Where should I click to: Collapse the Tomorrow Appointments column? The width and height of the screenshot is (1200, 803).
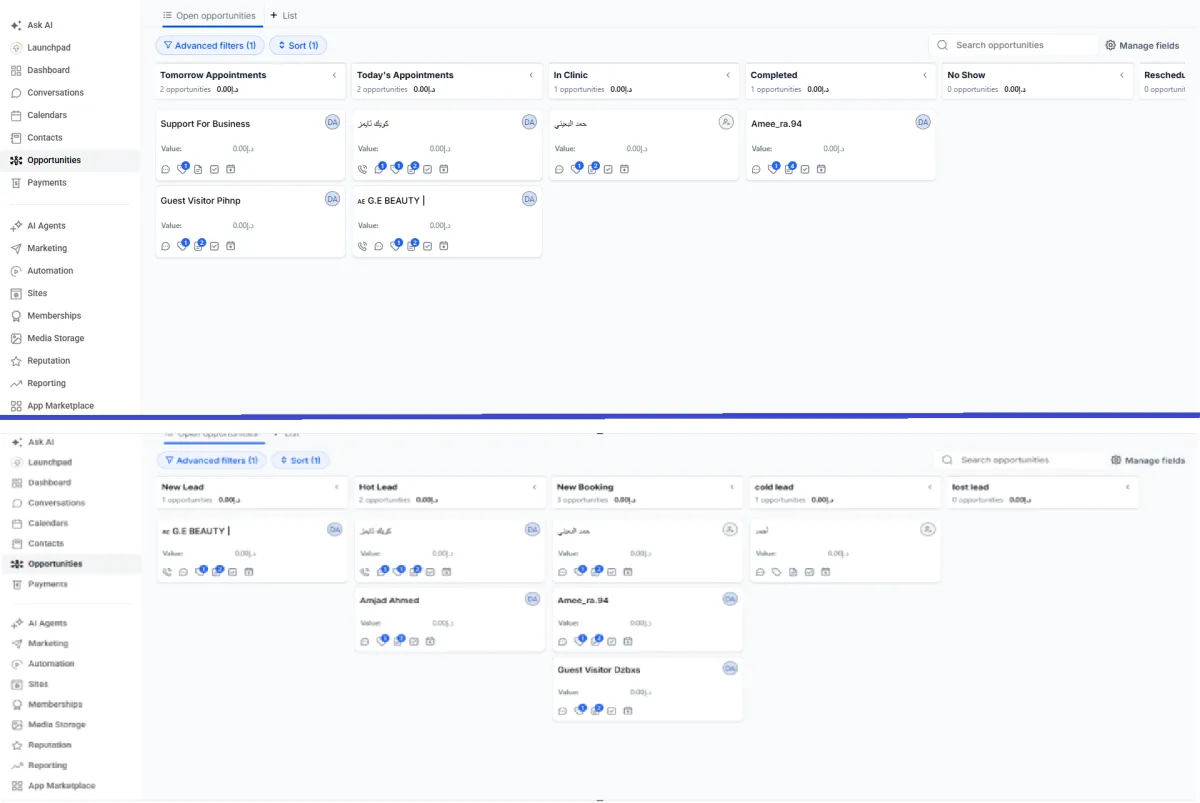pyautogui.click(x=334, y=75)
